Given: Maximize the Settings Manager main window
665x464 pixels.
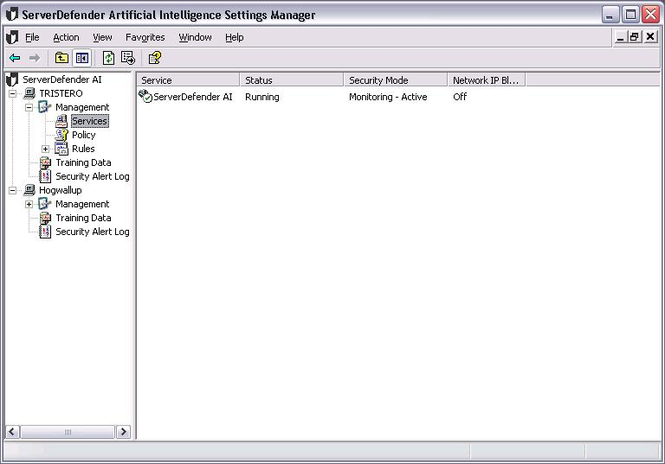Looking at the screenshot, I should pos(631,15).
